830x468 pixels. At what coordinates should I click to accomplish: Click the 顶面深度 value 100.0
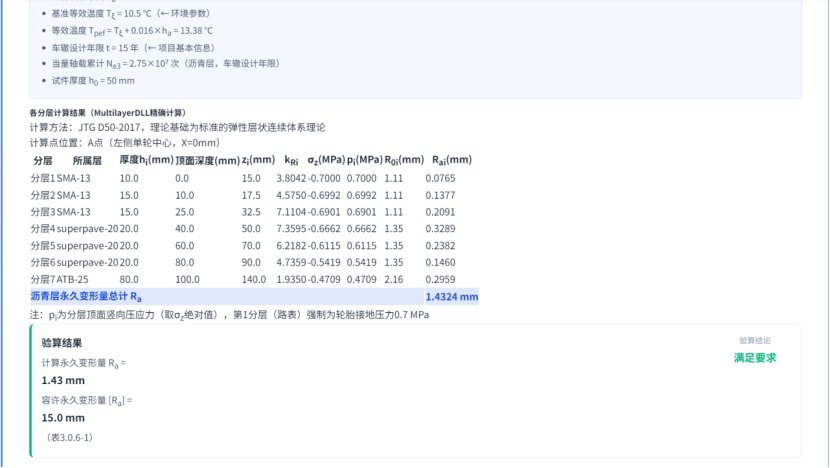click(x=187, y=280)
